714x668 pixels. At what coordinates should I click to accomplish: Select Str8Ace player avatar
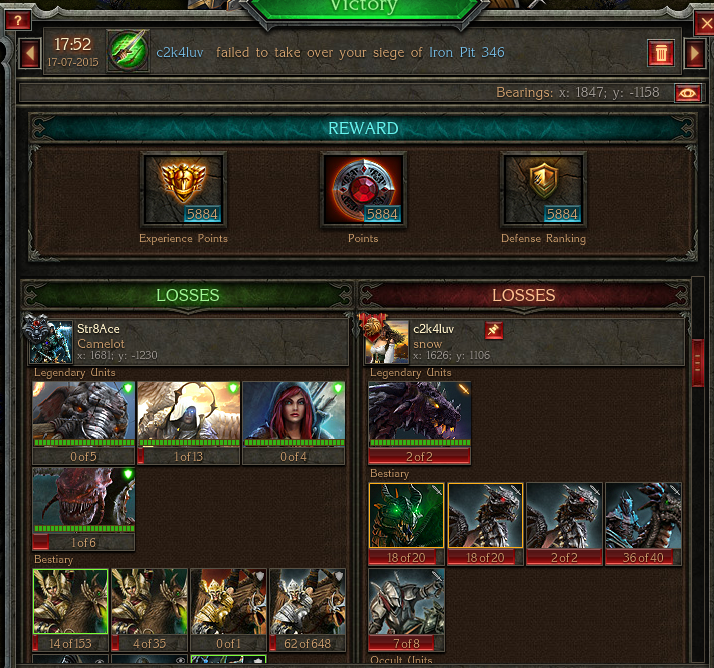(49, 340)
